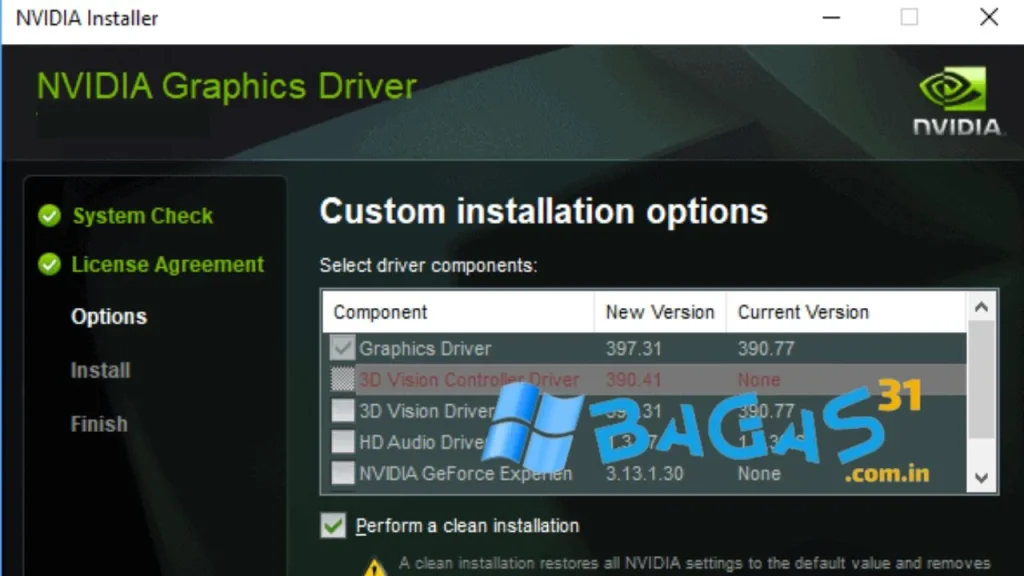Select the Graphics Driver row text
This screenshot has height=576, width=1024.
(425, 349)
